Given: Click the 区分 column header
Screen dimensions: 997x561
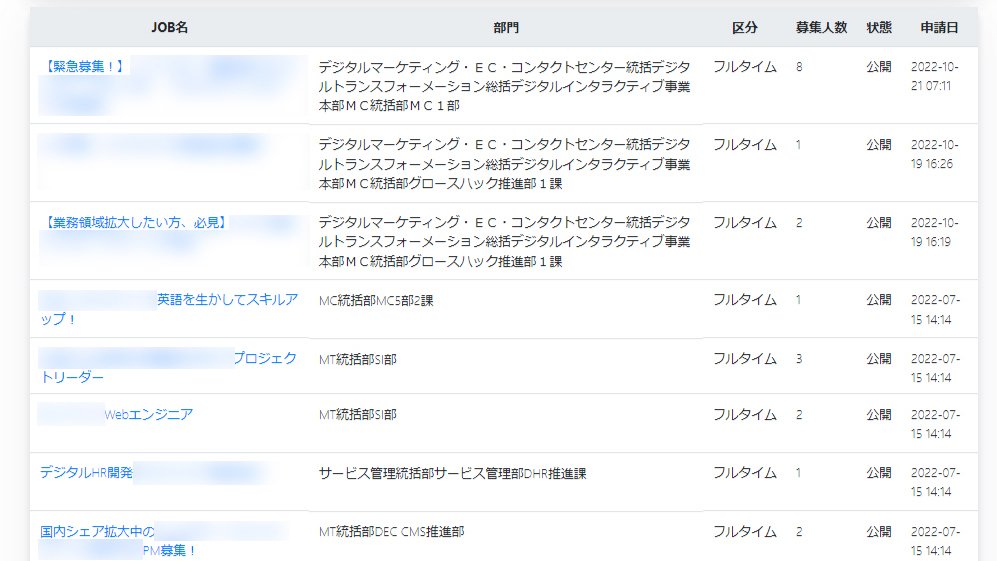Looking at the screenshot, I should pyautogui.click(x=745, y=28).
